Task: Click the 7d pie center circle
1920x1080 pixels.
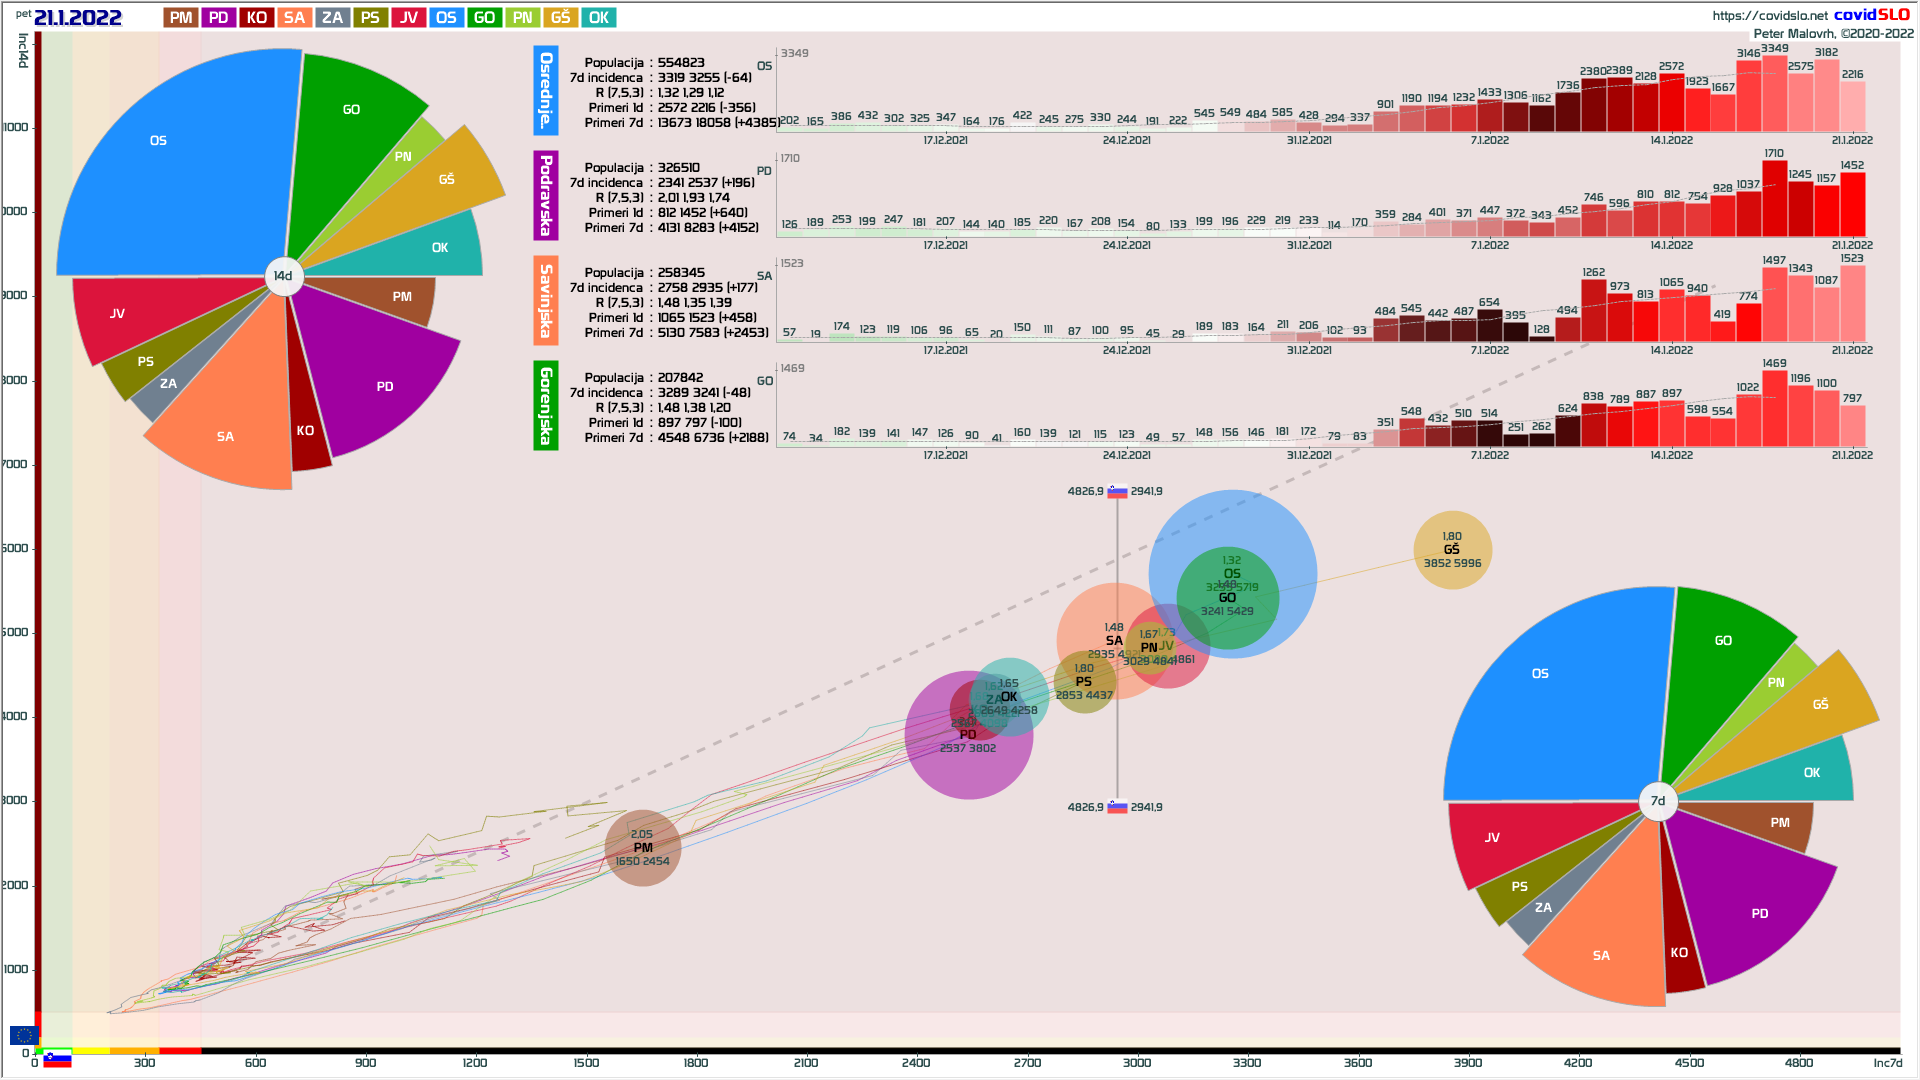Action: [x=1658, y=801]
